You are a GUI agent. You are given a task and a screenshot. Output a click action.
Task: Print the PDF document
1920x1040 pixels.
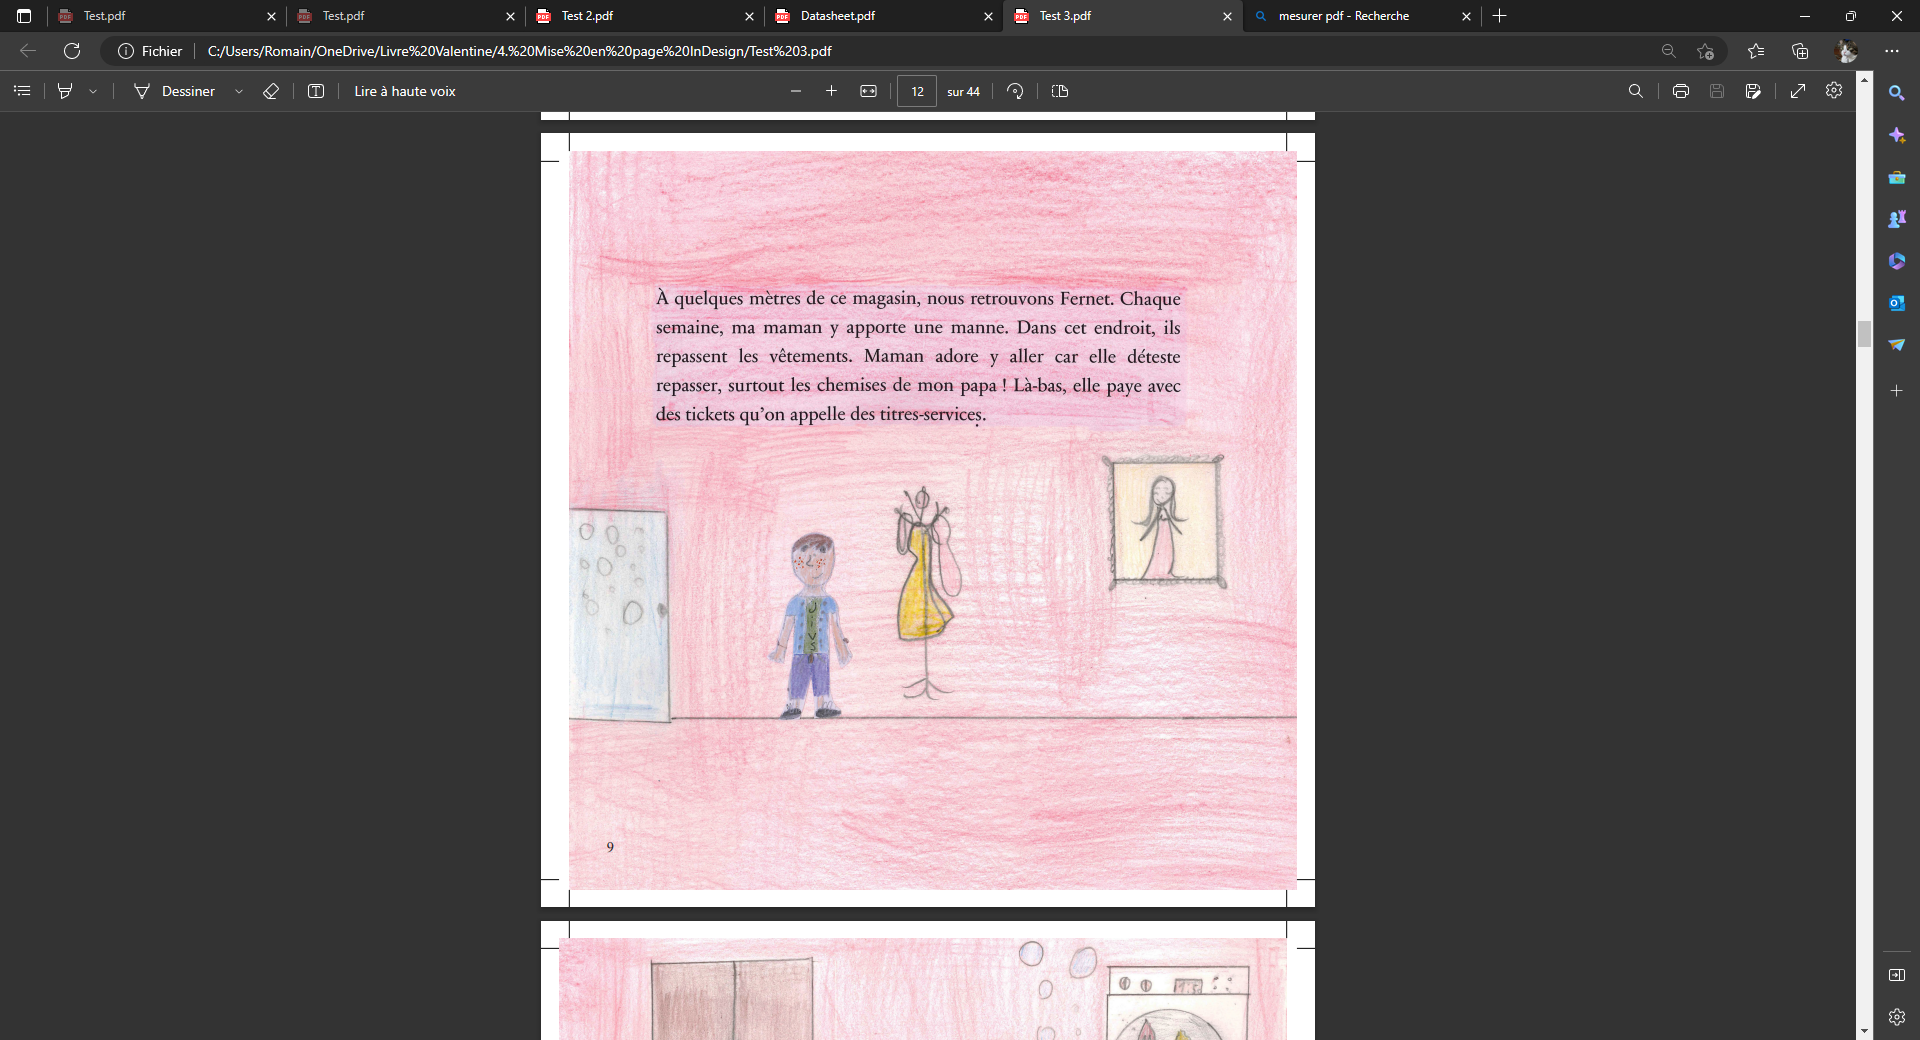tap(1681, 91)
